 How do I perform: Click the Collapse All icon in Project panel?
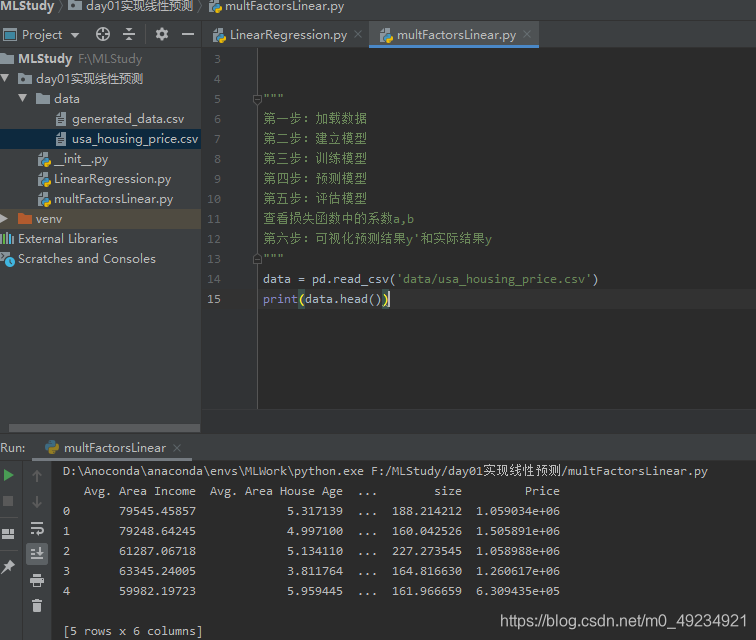click(x=129, y=34)
